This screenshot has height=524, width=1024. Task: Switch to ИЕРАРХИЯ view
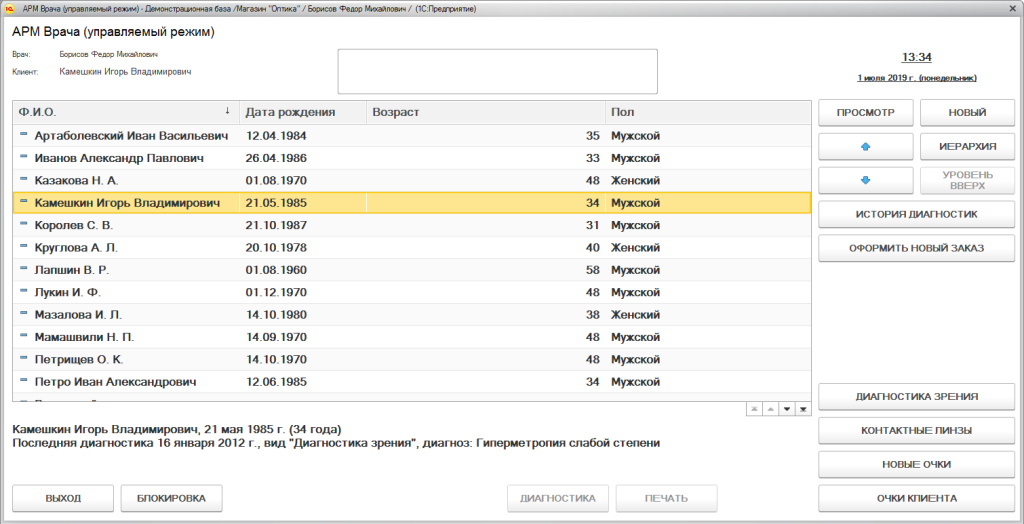click(967, 147)
